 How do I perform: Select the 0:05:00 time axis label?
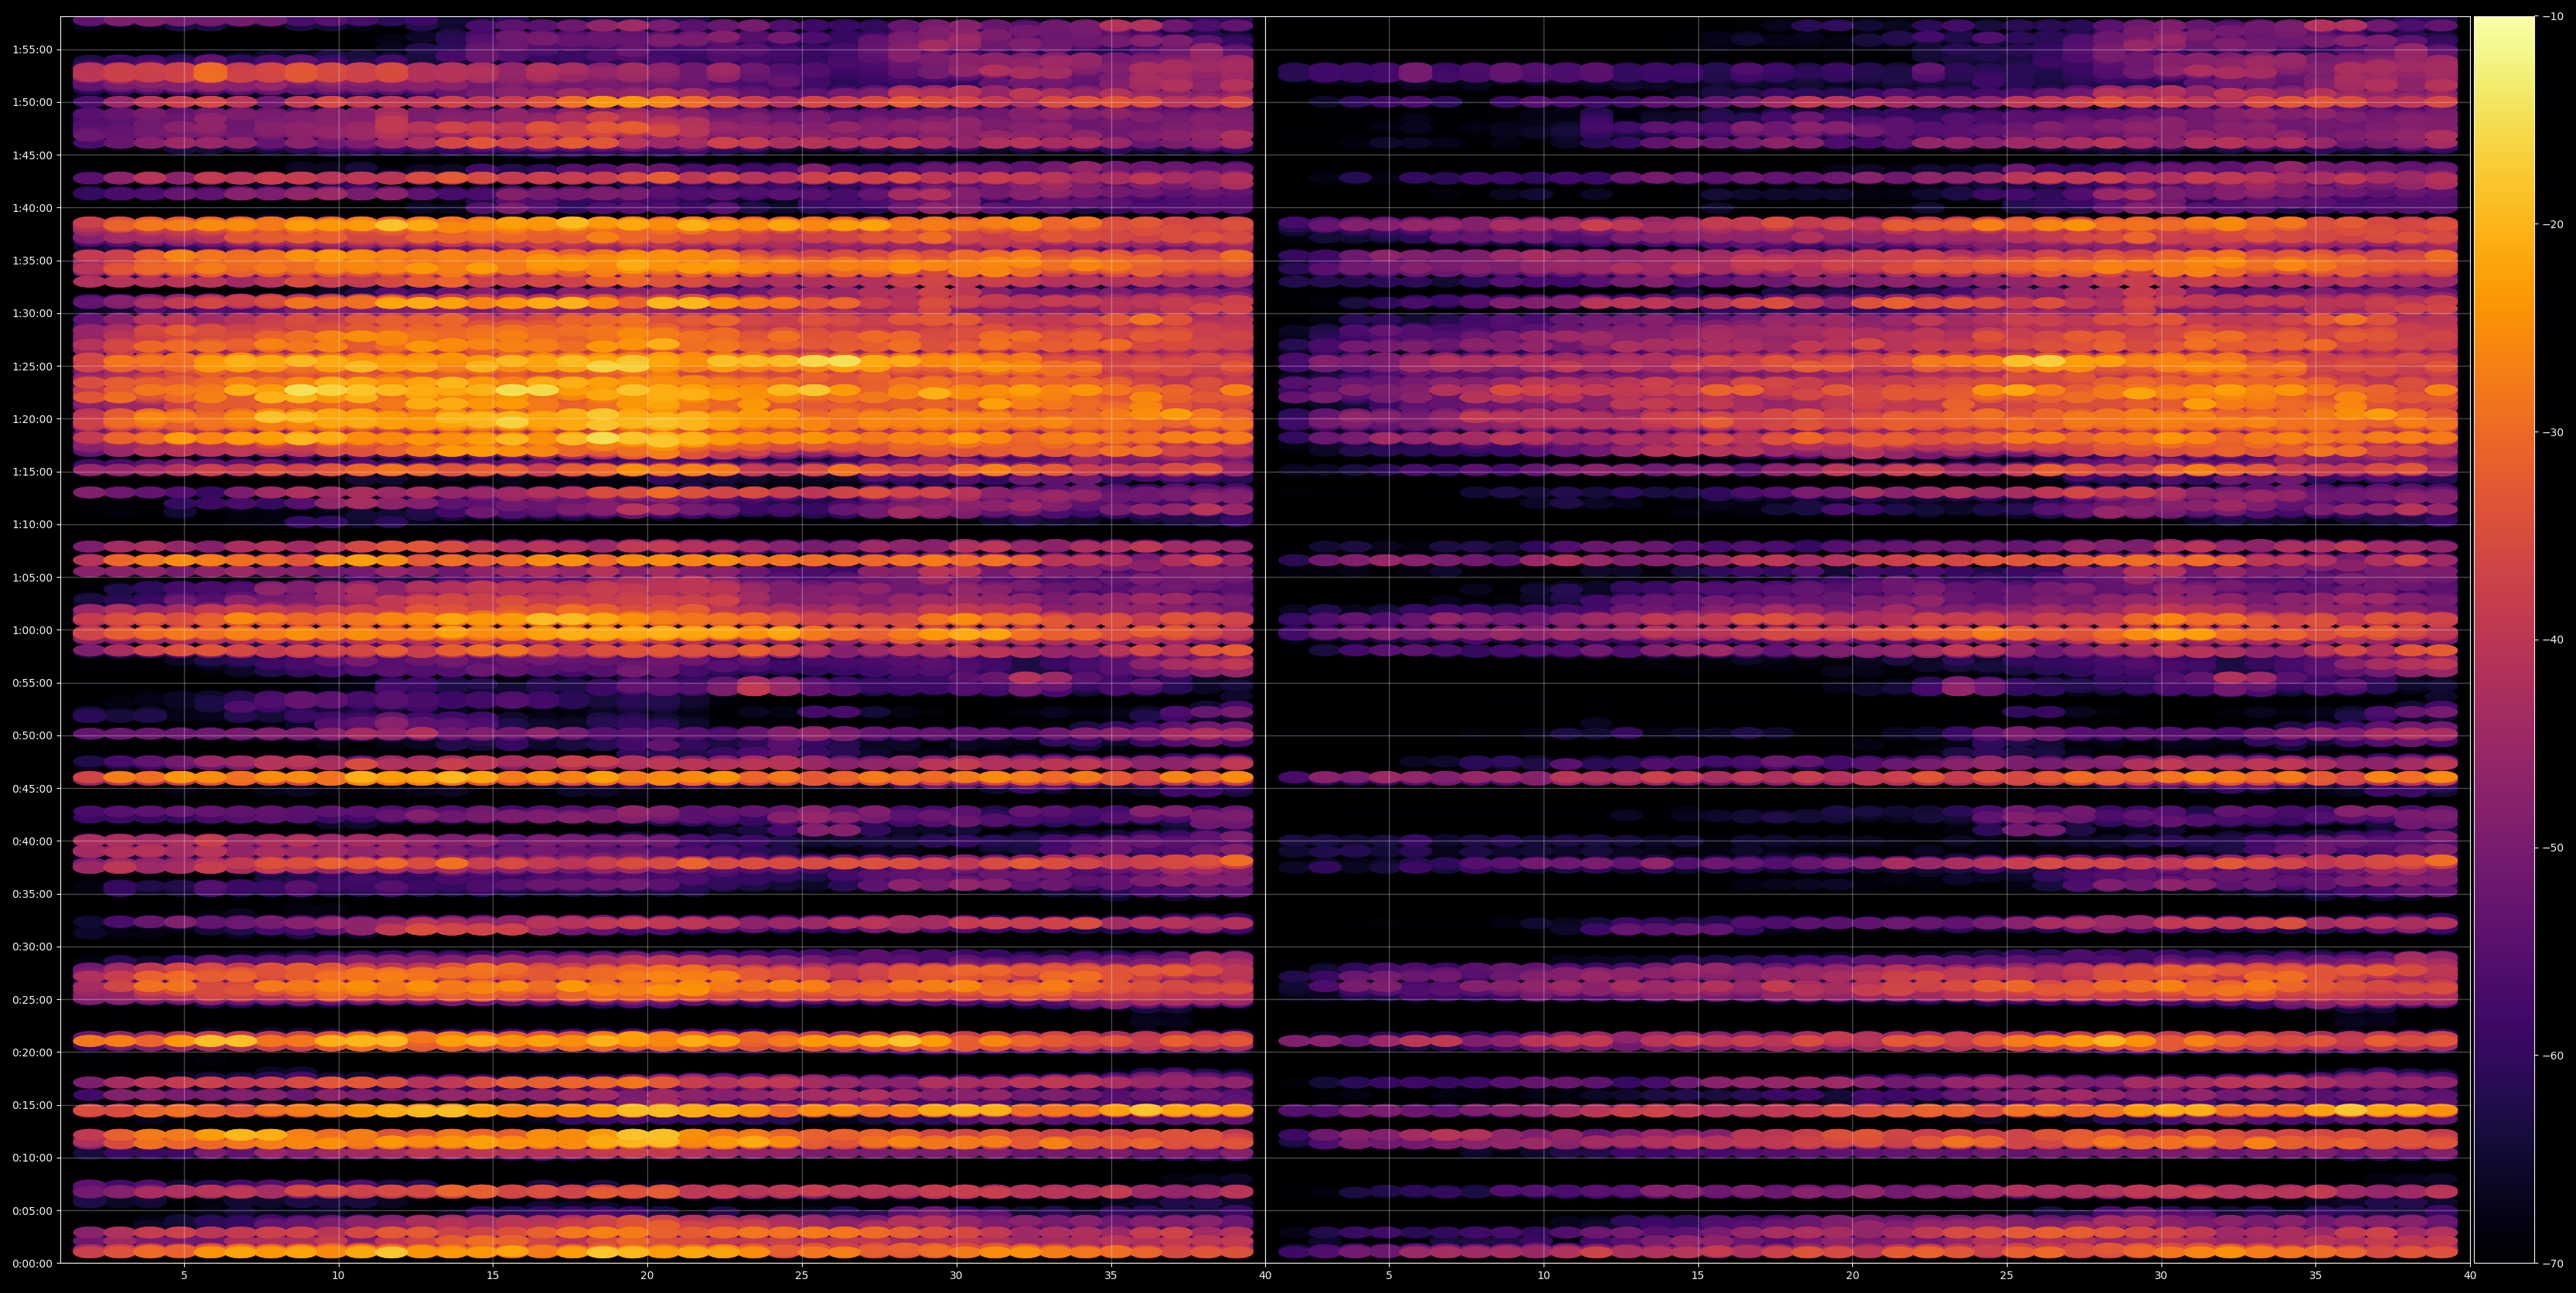tap(35, 1211)
